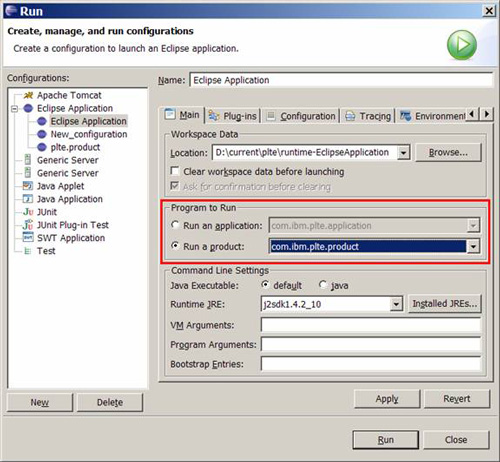Click the plte.product configuration circle icon
Viewport: 500px width, 462px height.
[42, 147]
